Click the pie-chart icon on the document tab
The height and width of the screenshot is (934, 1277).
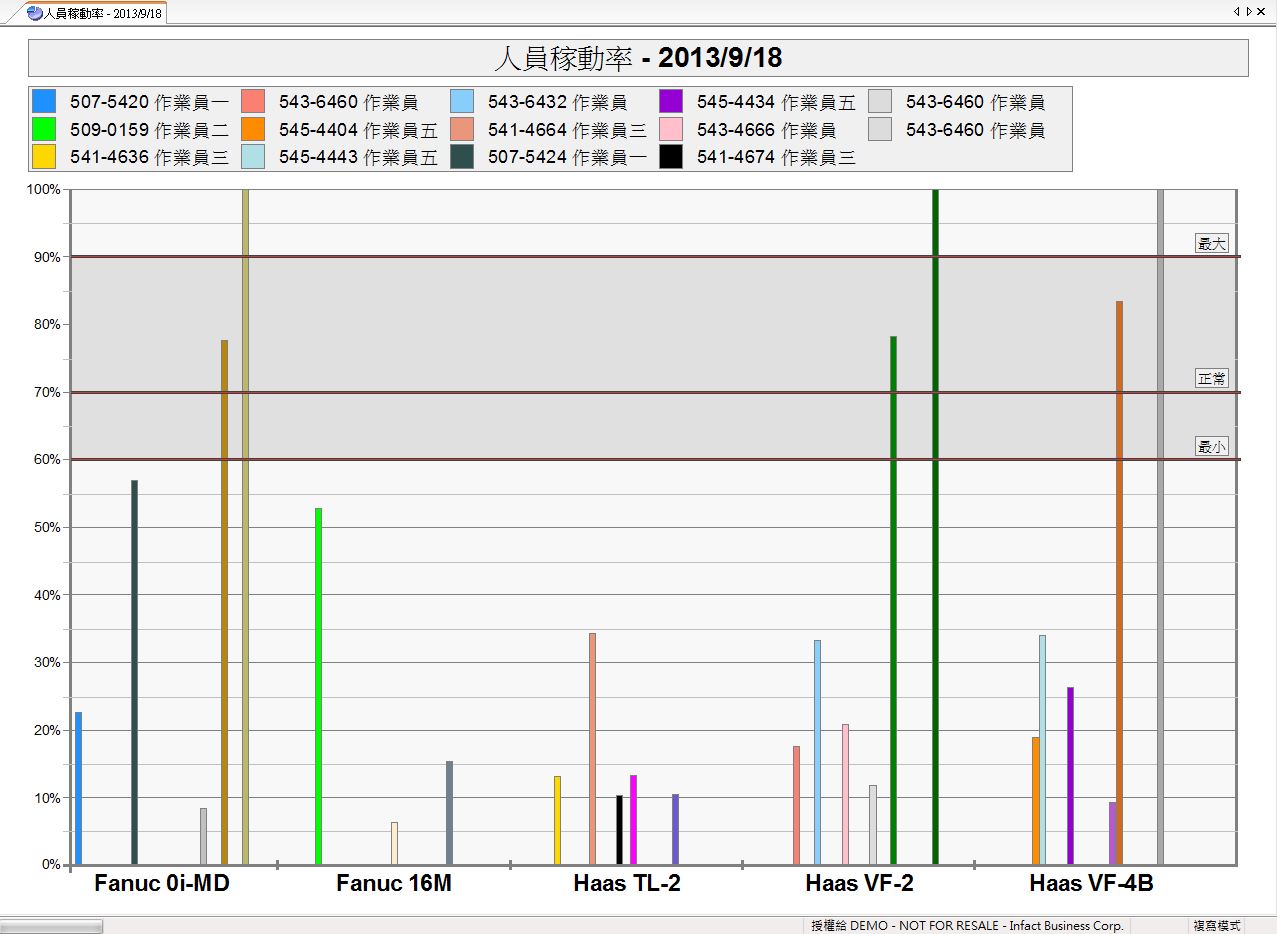click(x=35, y=13)
